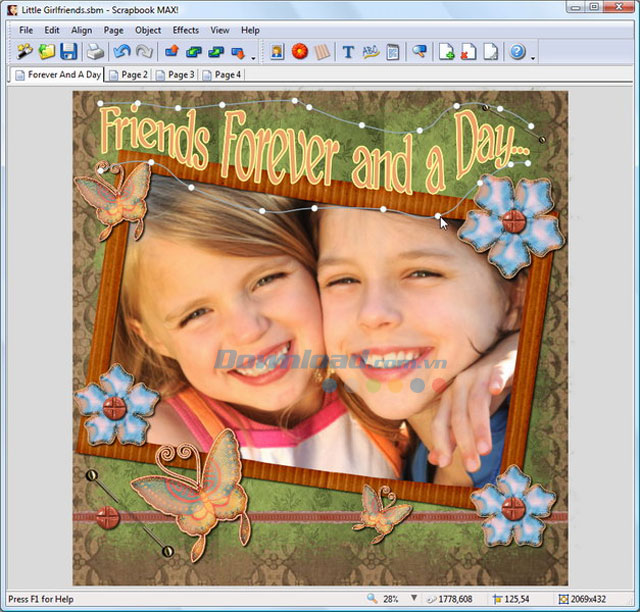
Task: Click the red embellishment flower icon
Action: (x=299, y=52)
